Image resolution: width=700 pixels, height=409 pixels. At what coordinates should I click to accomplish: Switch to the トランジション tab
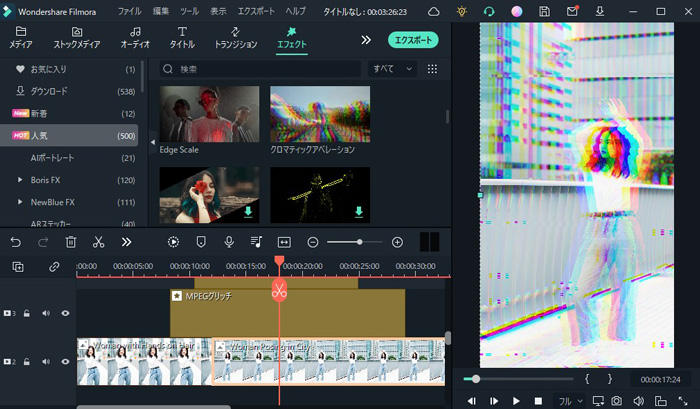(235, 39)
